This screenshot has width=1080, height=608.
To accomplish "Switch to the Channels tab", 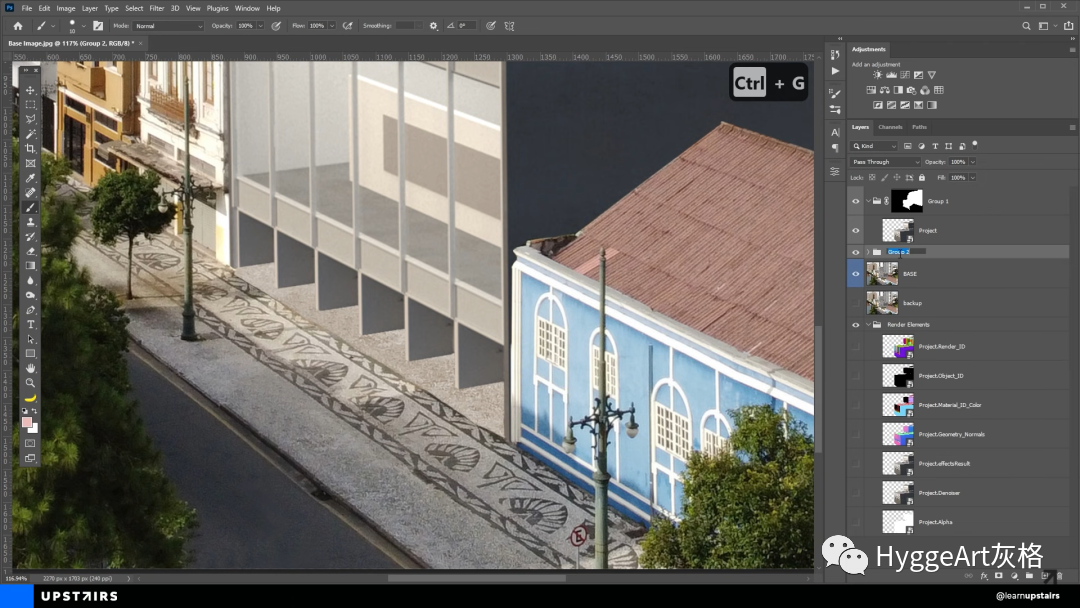I will pos(890,127).
